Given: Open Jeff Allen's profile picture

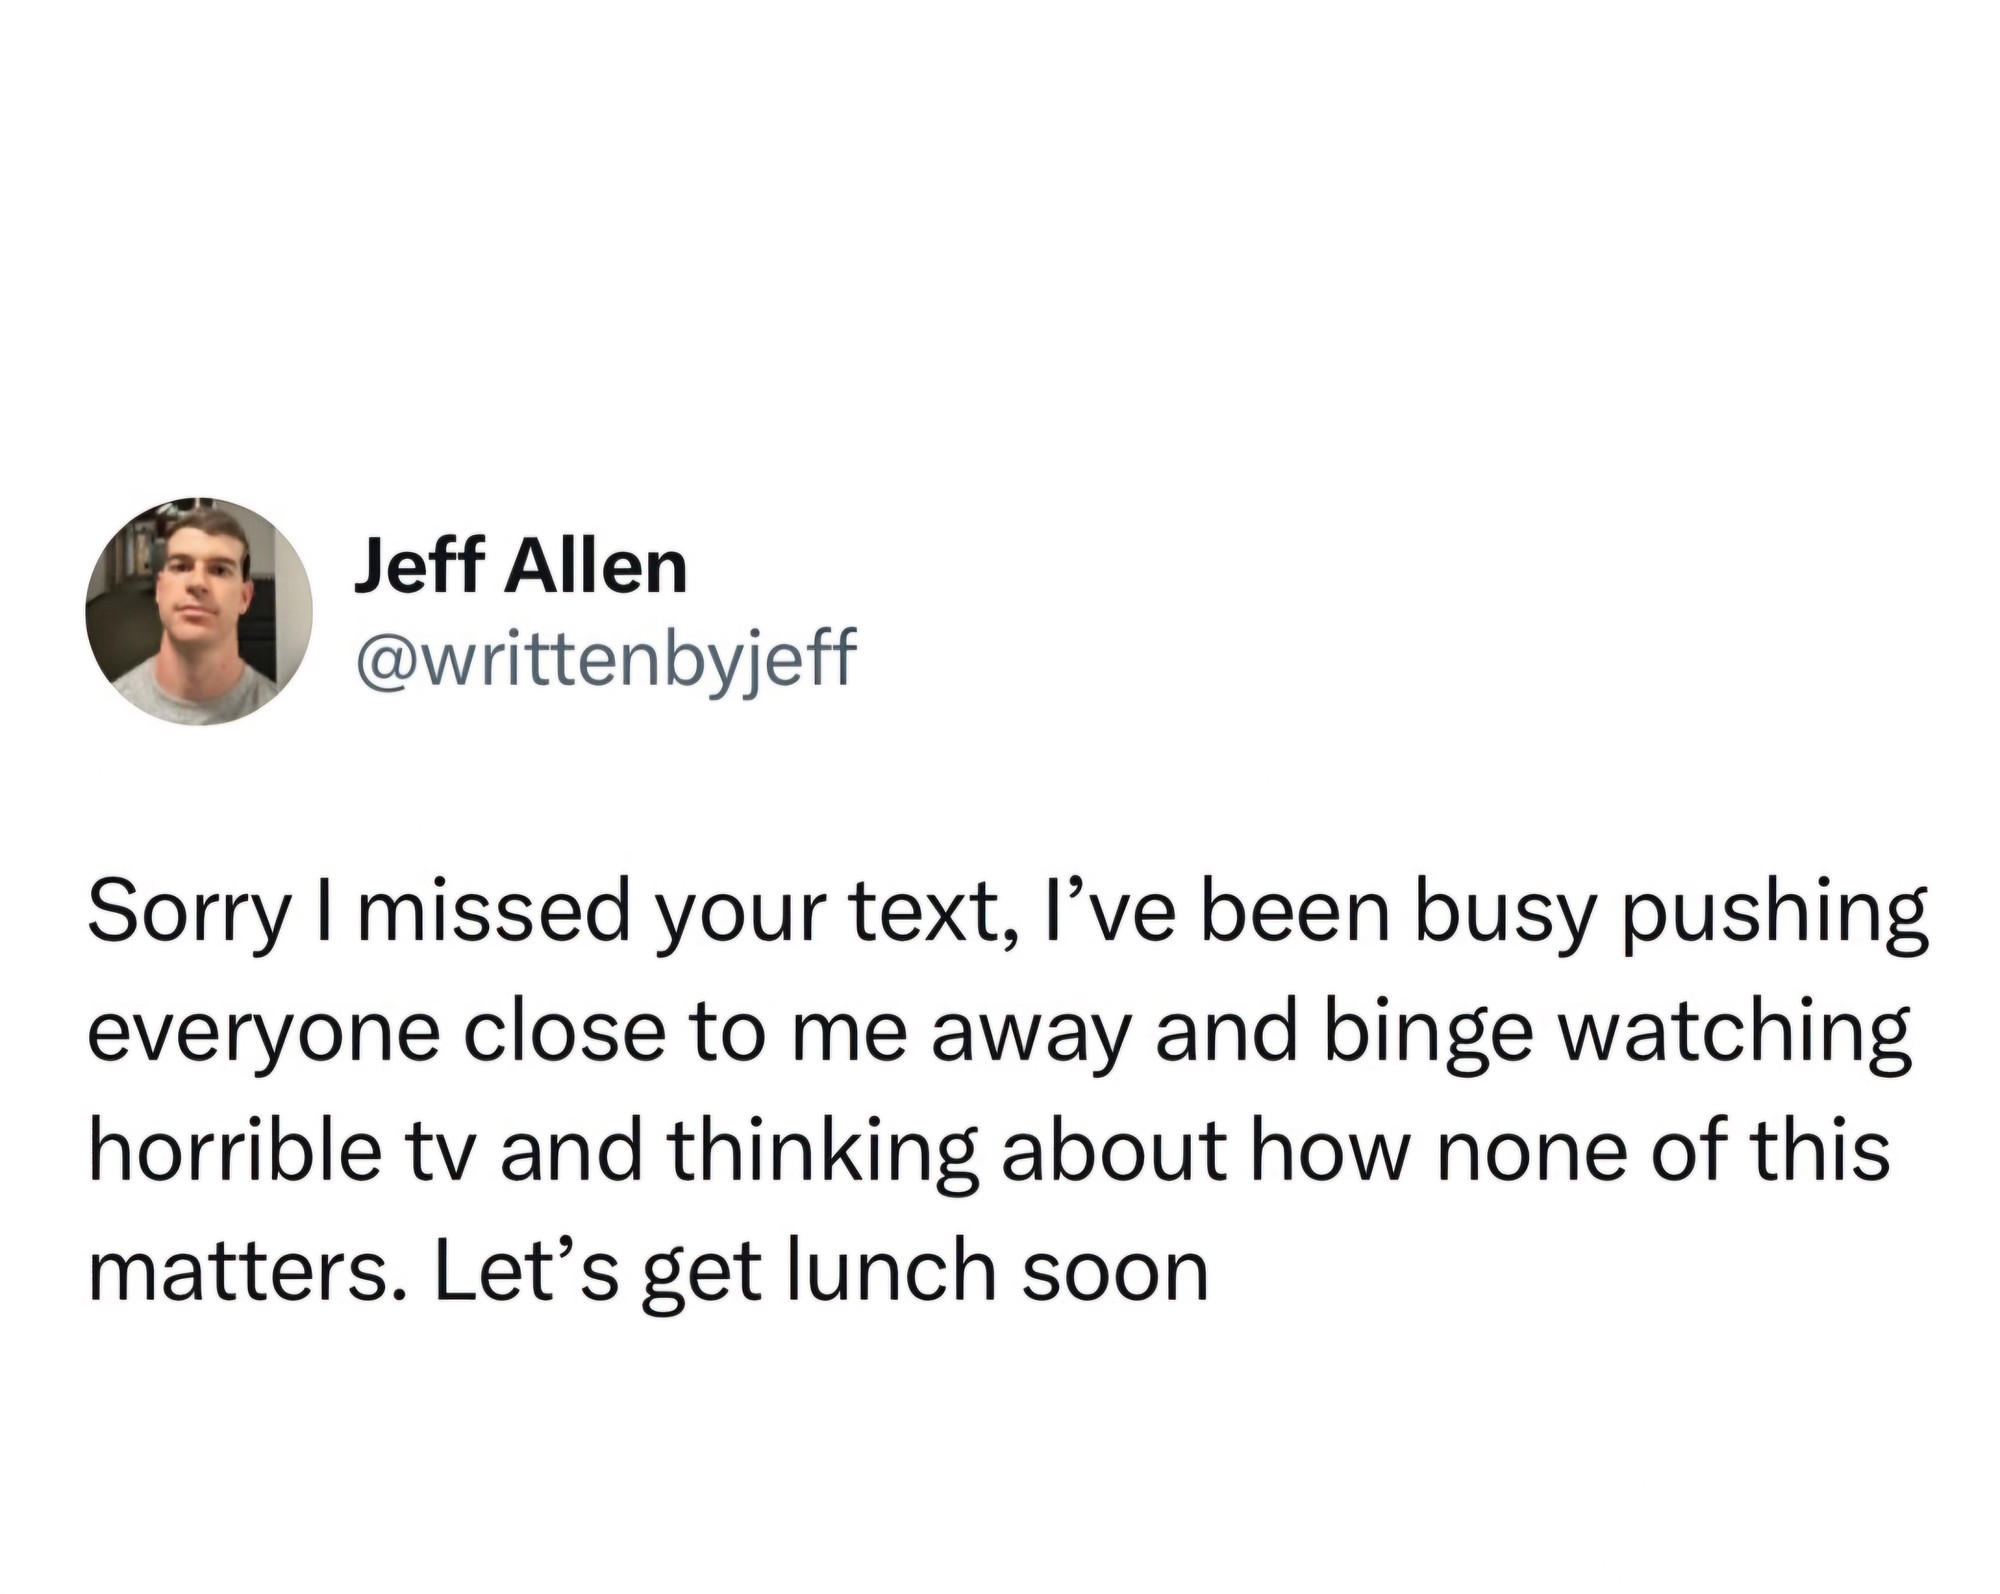Looking at the screenshot, I should pos(199,611).
